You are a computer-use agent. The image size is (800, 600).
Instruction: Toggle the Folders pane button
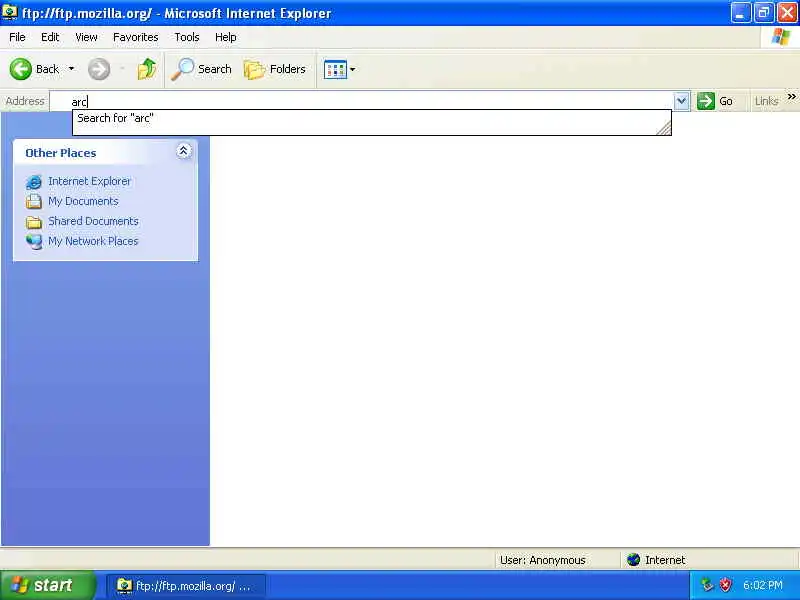tap(274, 69)
